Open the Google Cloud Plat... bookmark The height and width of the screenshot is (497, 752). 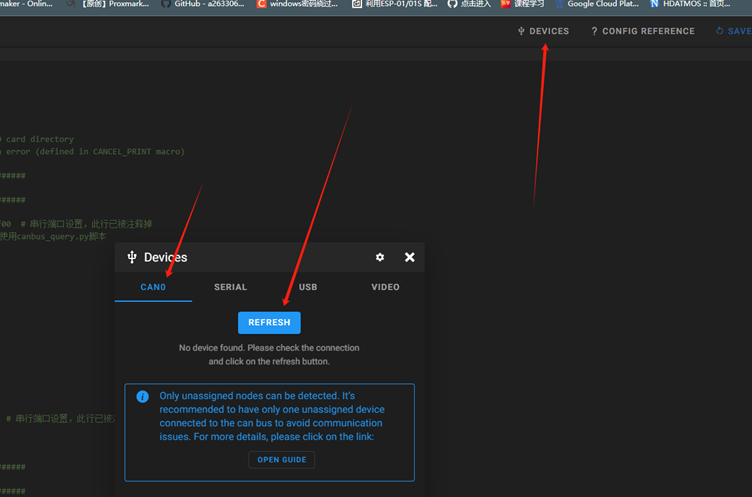[x=597, y=4]
